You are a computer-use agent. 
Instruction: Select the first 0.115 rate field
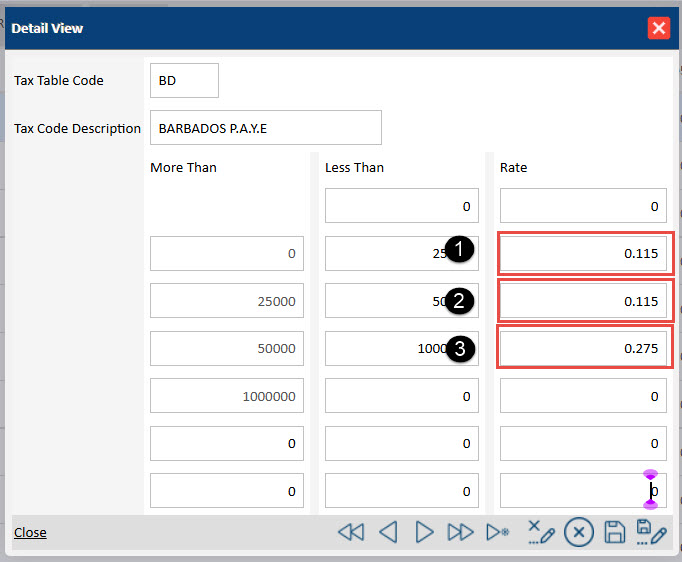[583, 254]
